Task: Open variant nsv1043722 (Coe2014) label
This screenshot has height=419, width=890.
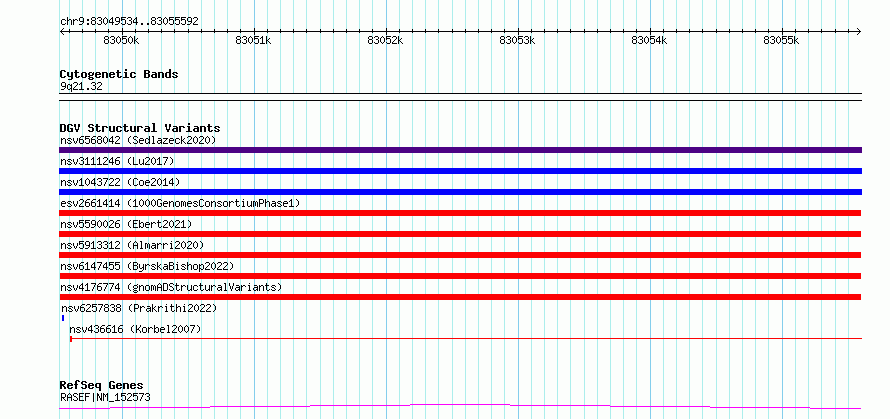Action: 120,182
